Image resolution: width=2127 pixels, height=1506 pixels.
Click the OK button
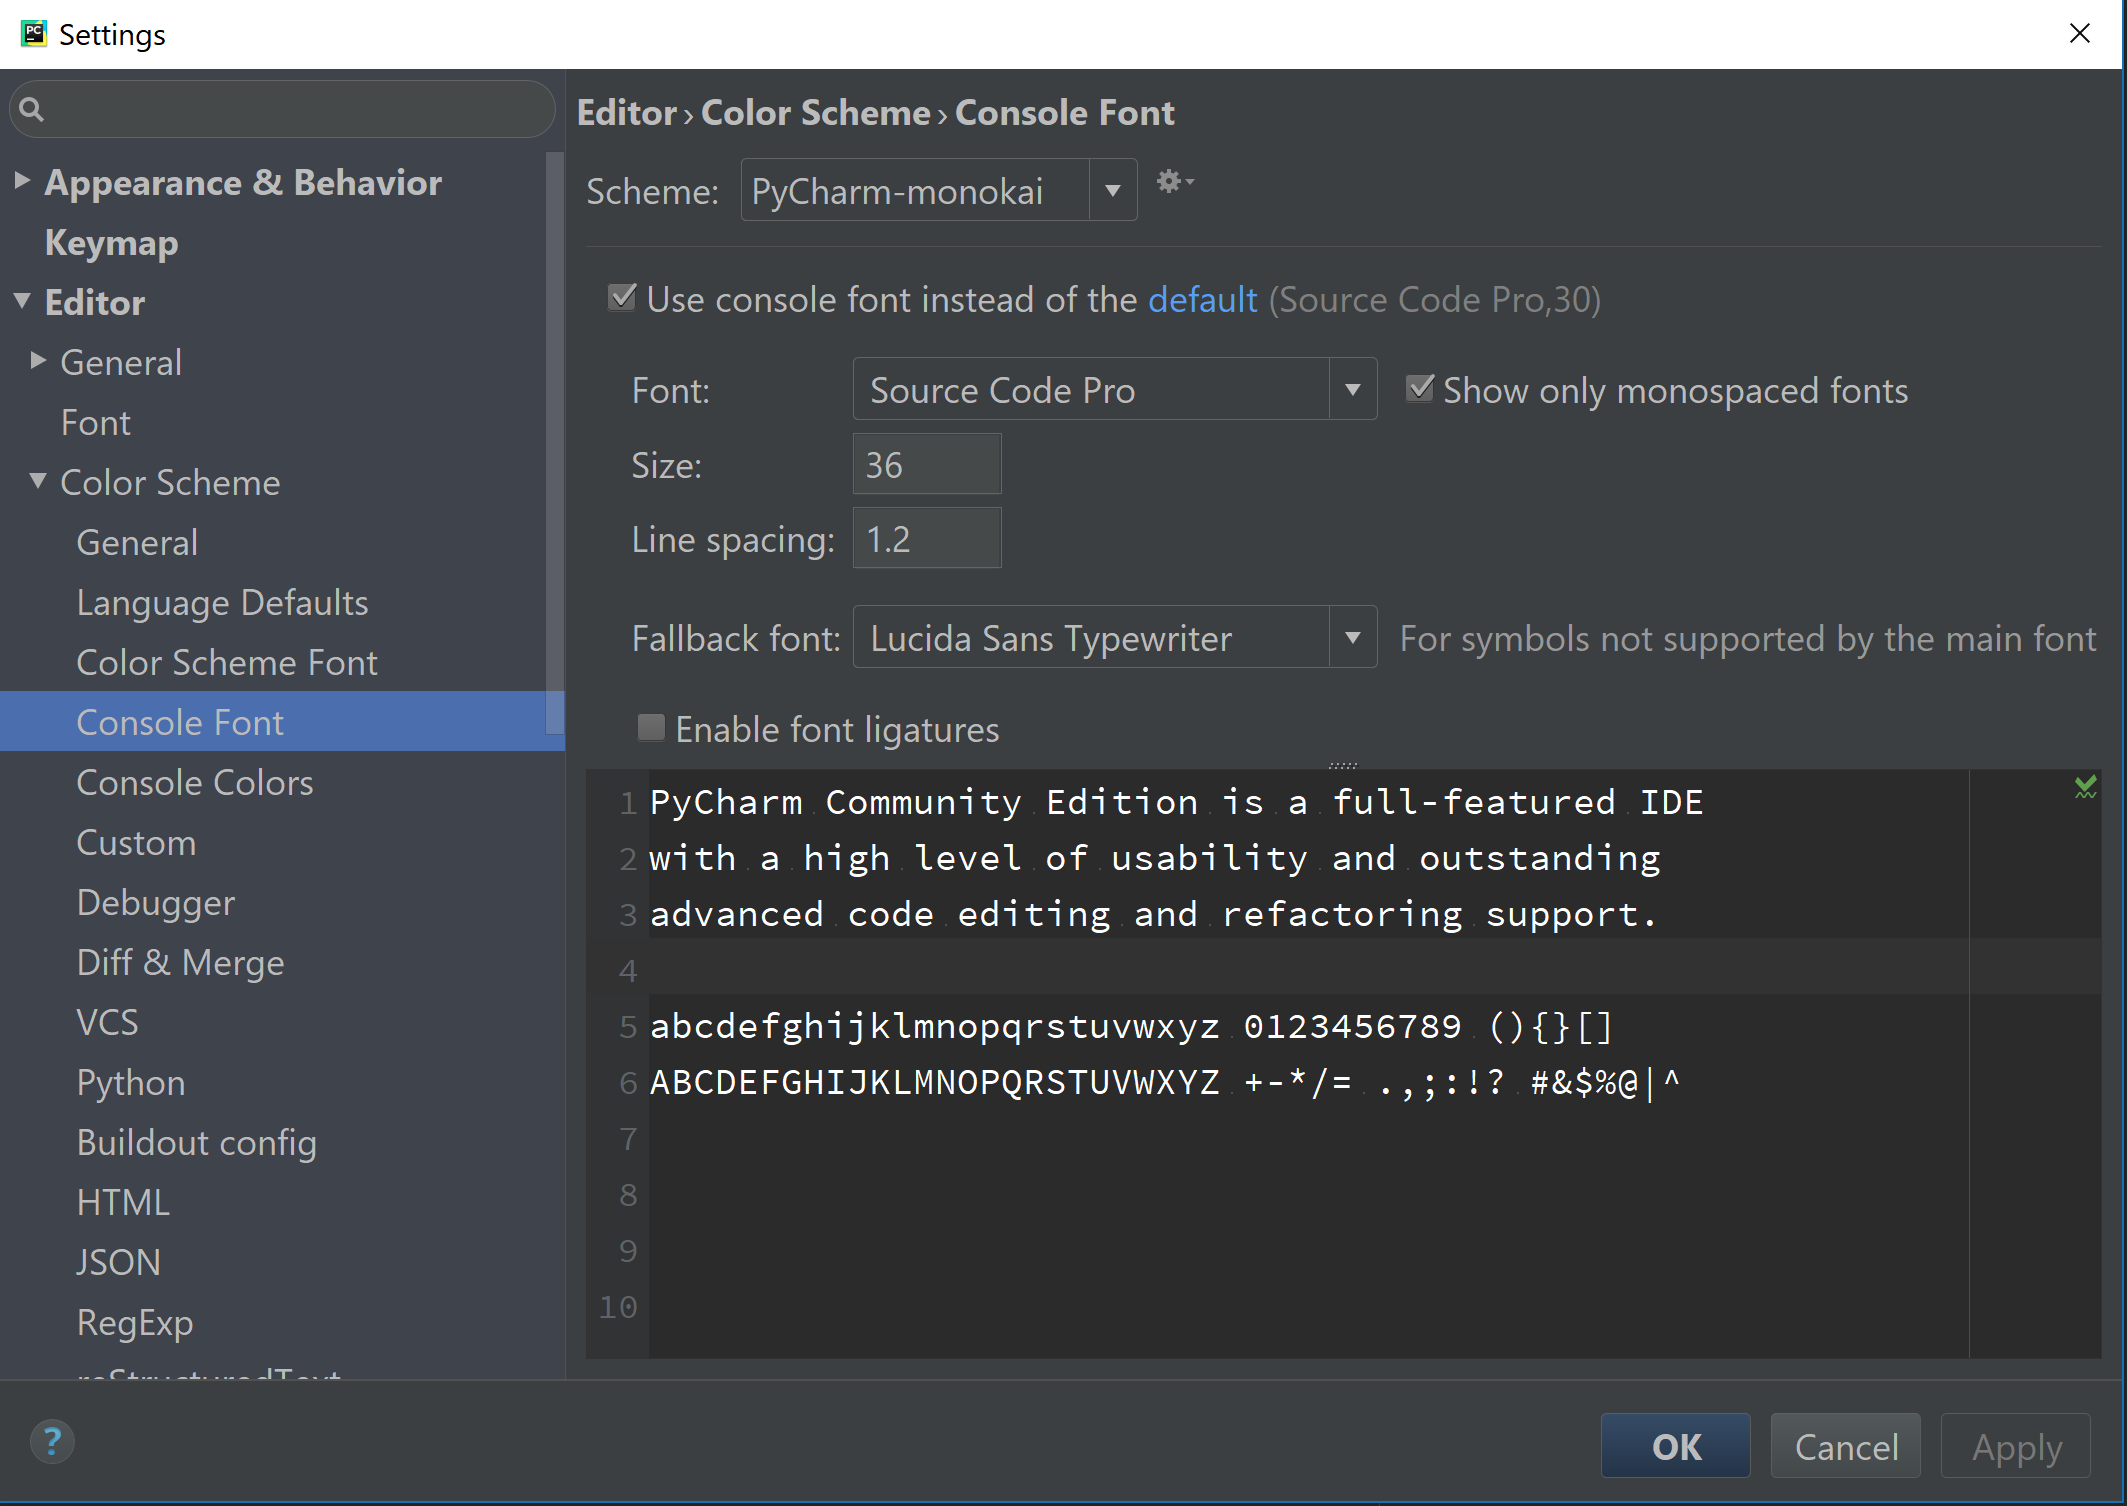coord(1676,1446)
